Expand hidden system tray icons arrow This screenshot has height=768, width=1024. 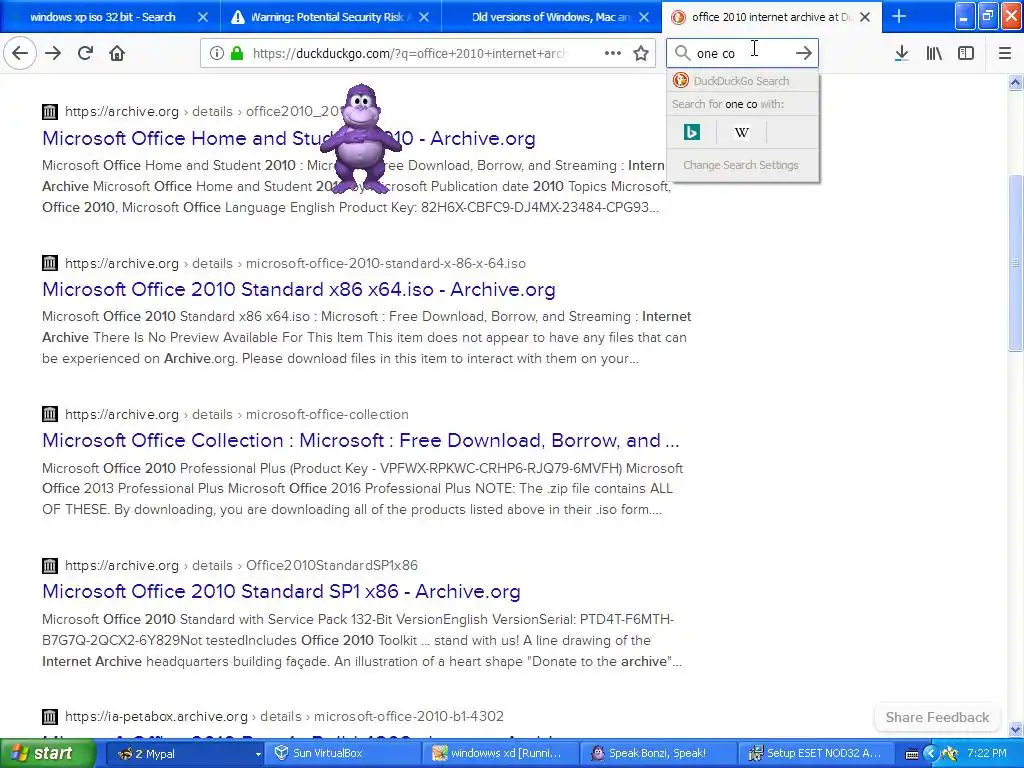tap(931, 754)
